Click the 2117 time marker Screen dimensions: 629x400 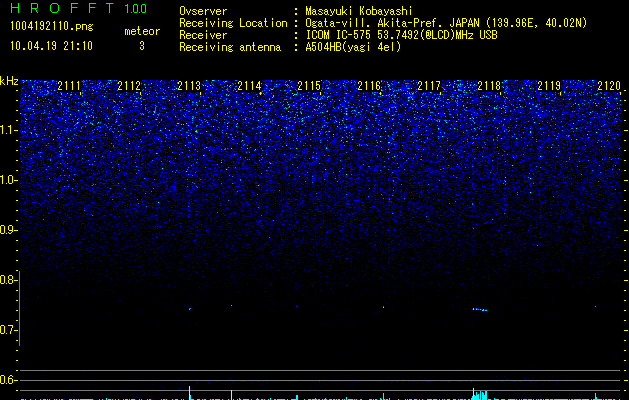[x=429, y=86]
